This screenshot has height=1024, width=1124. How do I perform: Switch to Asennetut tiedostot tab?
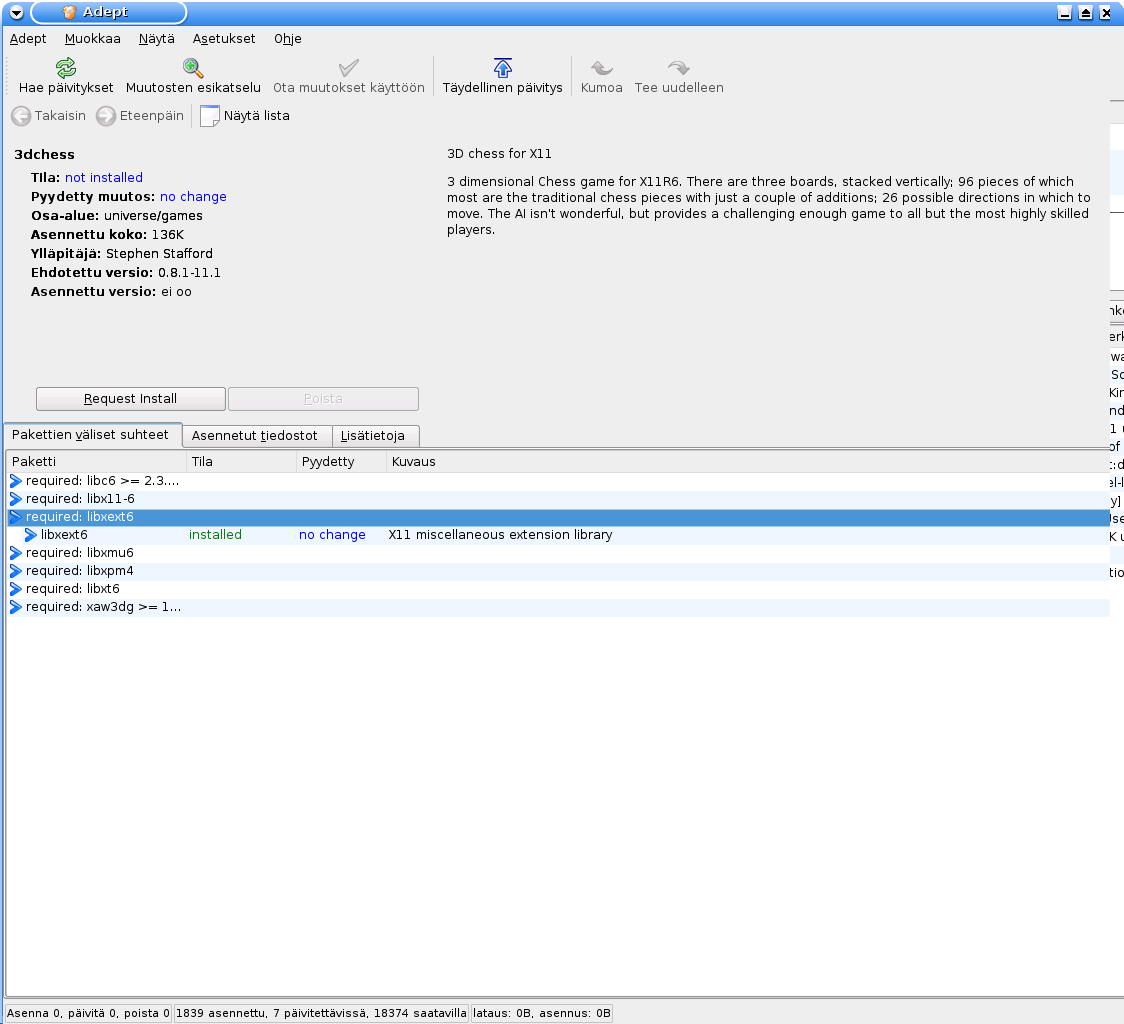coord(255,436)
